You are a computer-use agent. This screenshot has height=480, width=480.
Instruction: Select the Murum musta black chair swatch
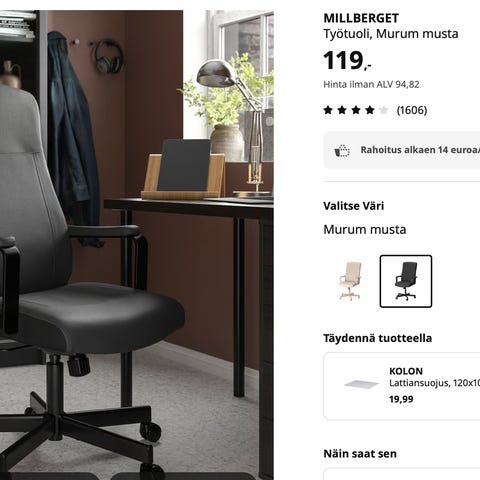[406, 281]
